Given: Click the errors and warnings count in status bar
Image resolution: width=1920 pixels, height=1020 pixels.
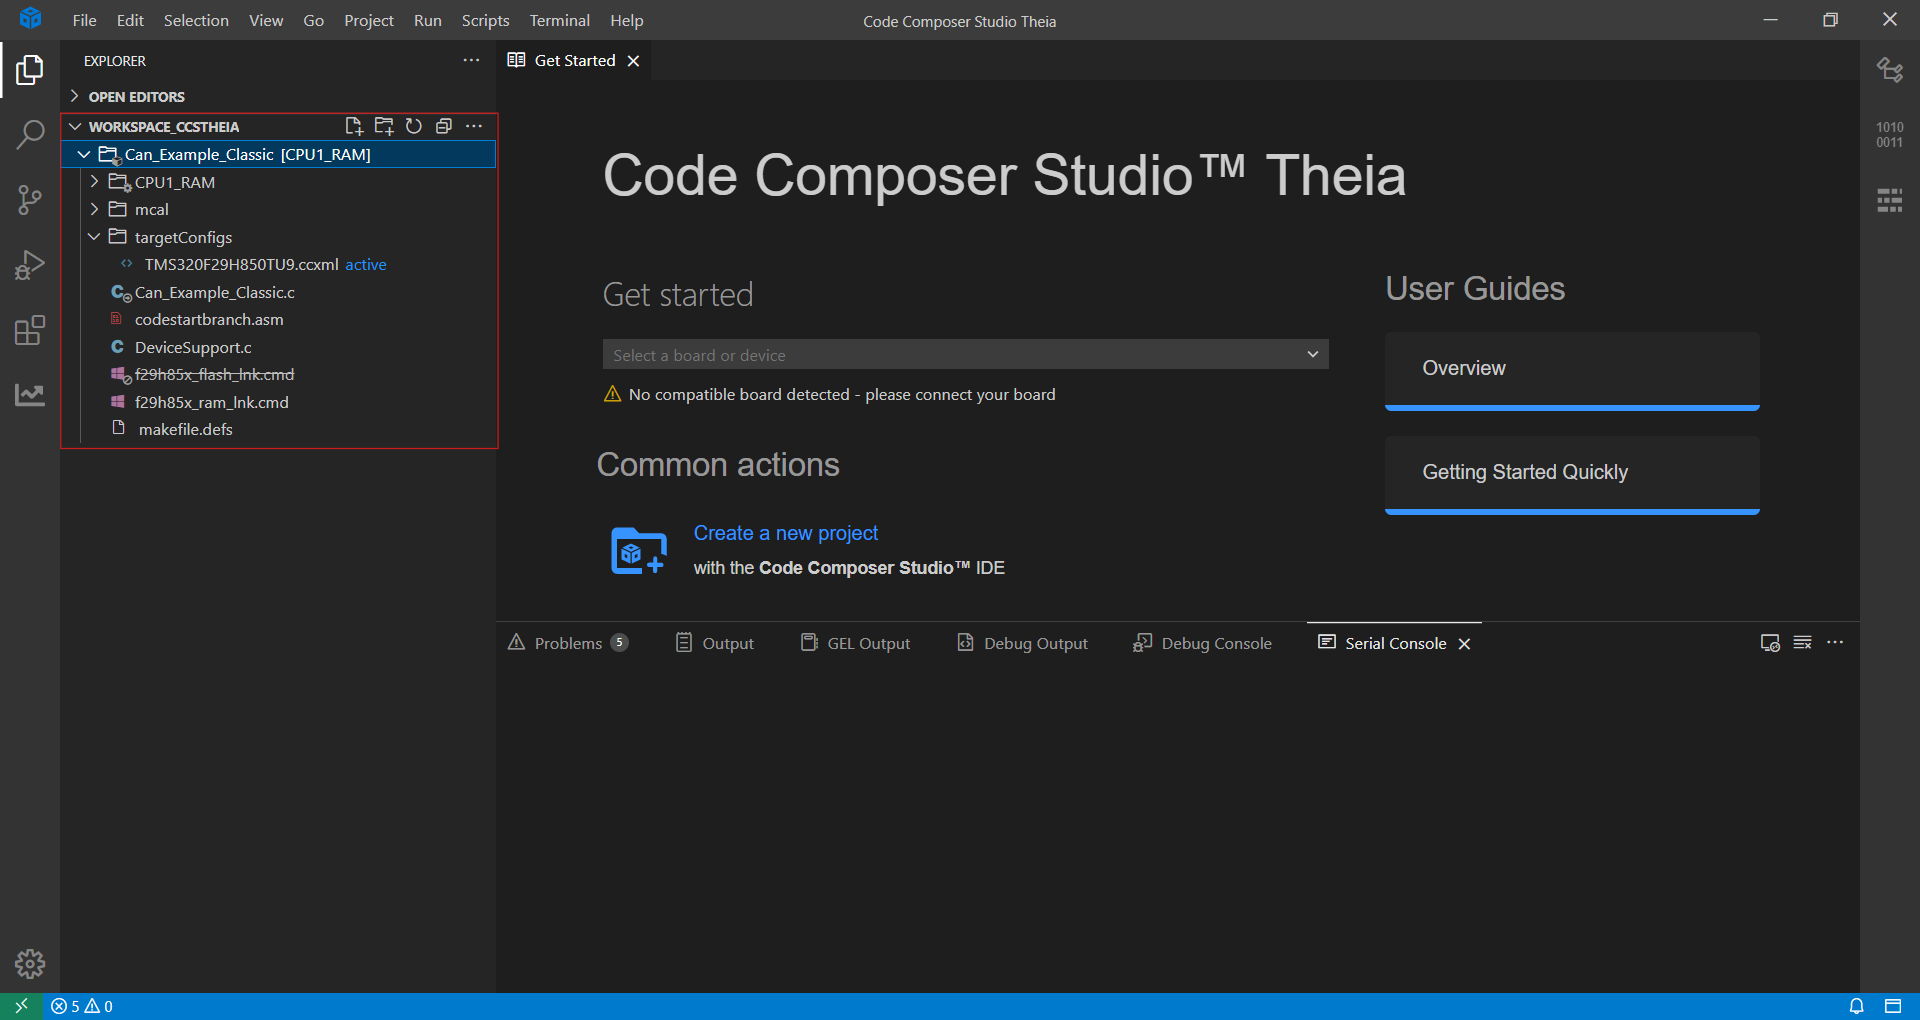Looking at the screenshot, I should coord(82,1006).
